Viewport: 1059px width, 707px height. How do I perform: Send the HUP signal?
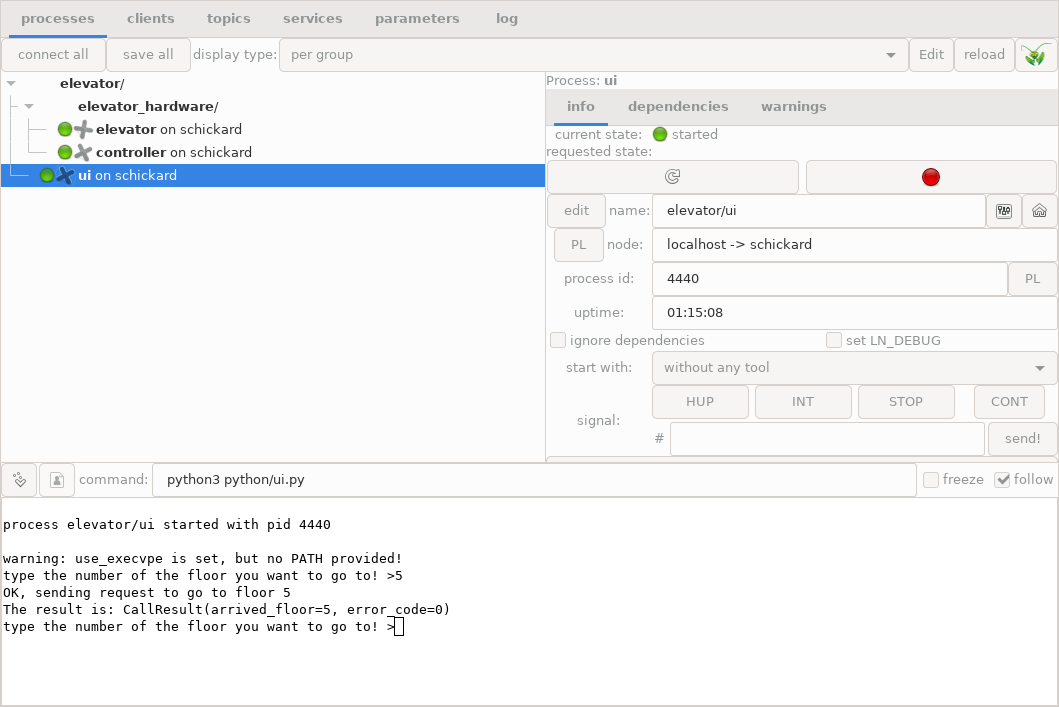700,402
